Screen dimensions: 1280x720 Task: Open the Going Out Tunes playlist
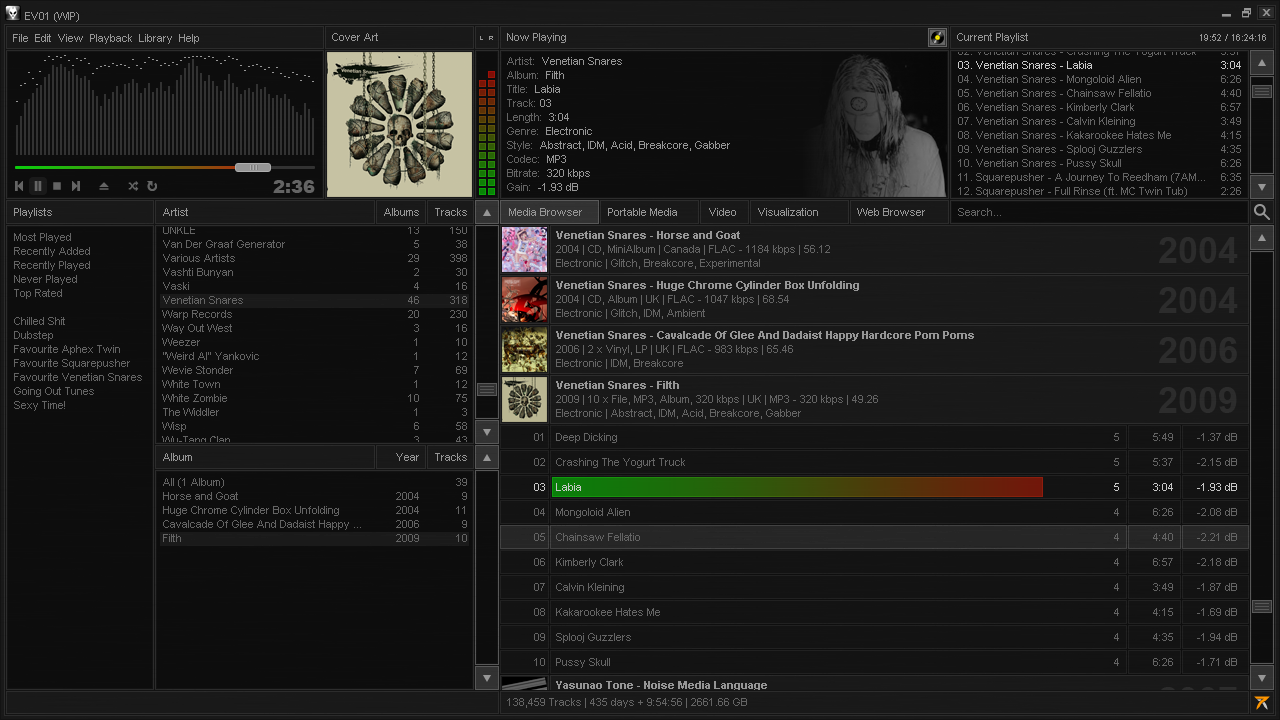point(54,391)
